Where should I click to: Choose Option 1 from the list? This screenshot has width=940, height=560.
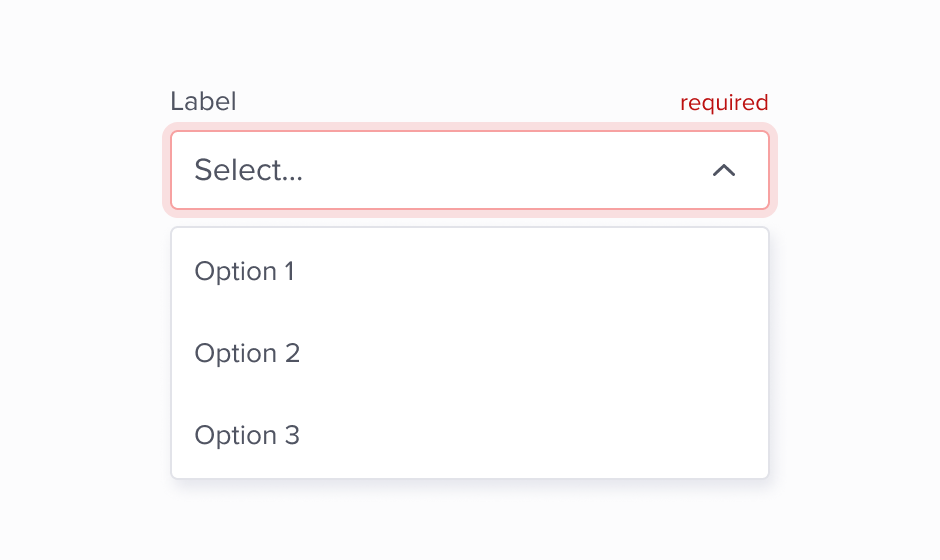pyautogui.click(x=245, y=272)
